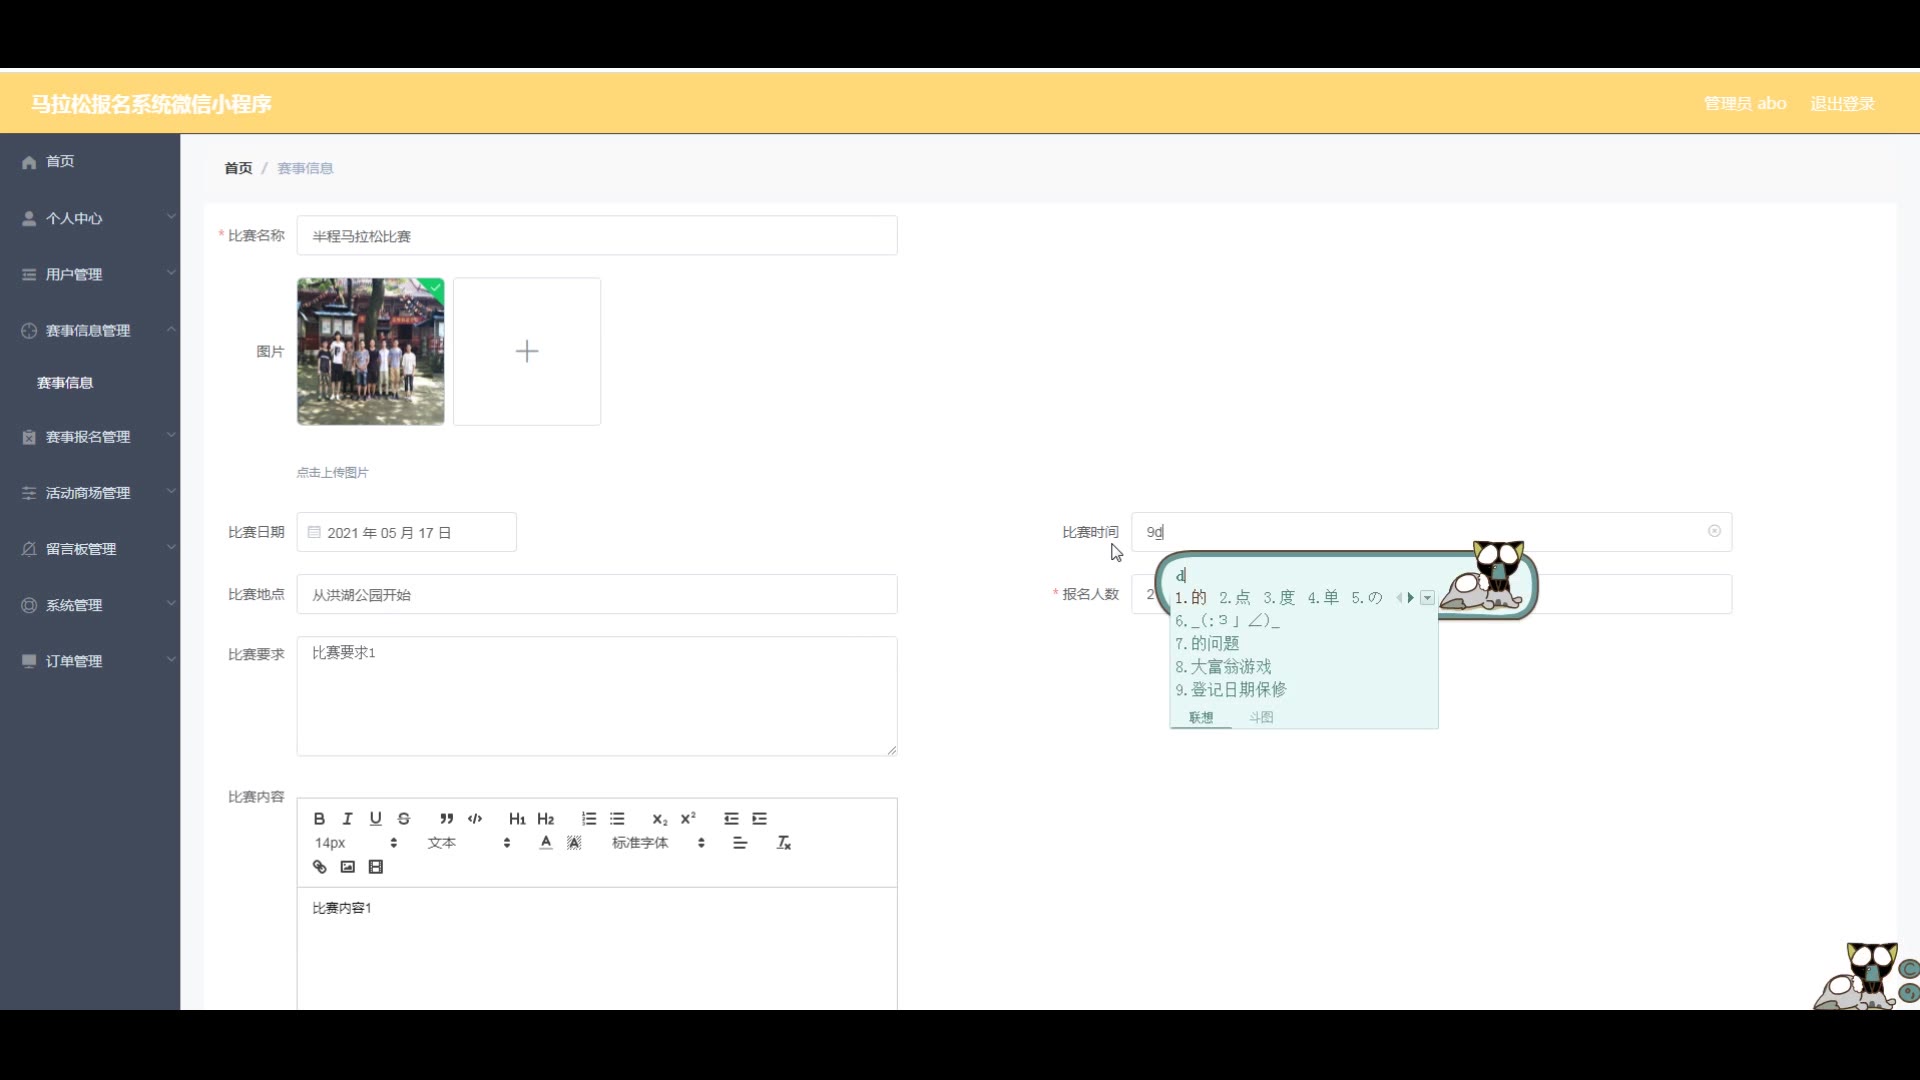
Task: Toggle italic formatting
Action: (347, 819)
